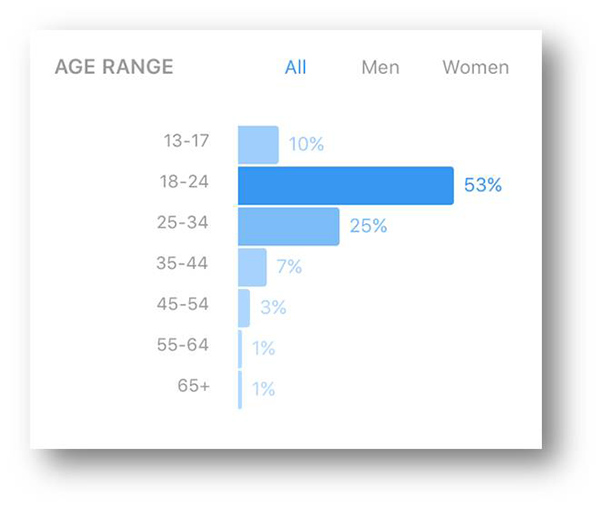Click the 18-24 age bar
The image size is (601, 508).
(x=346, y=186)
